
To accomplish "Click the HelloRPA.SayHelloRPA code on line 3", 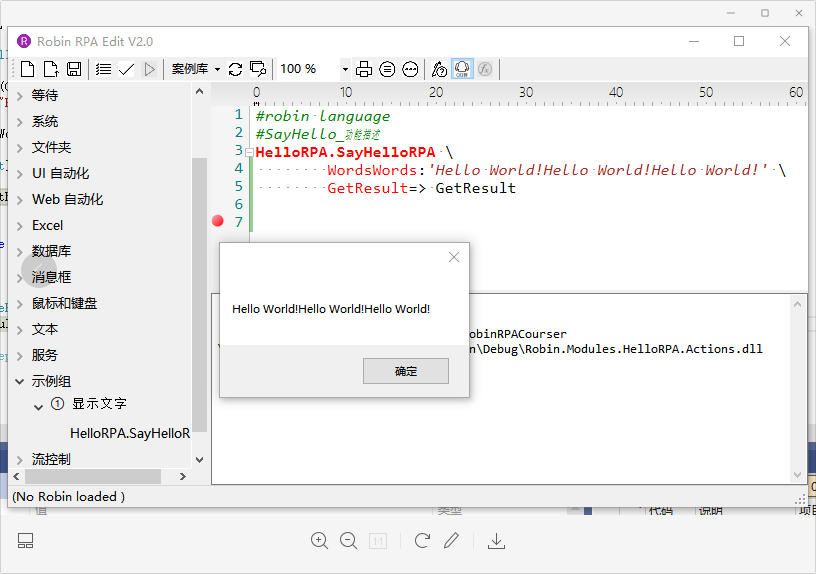I will click(345, 152).
